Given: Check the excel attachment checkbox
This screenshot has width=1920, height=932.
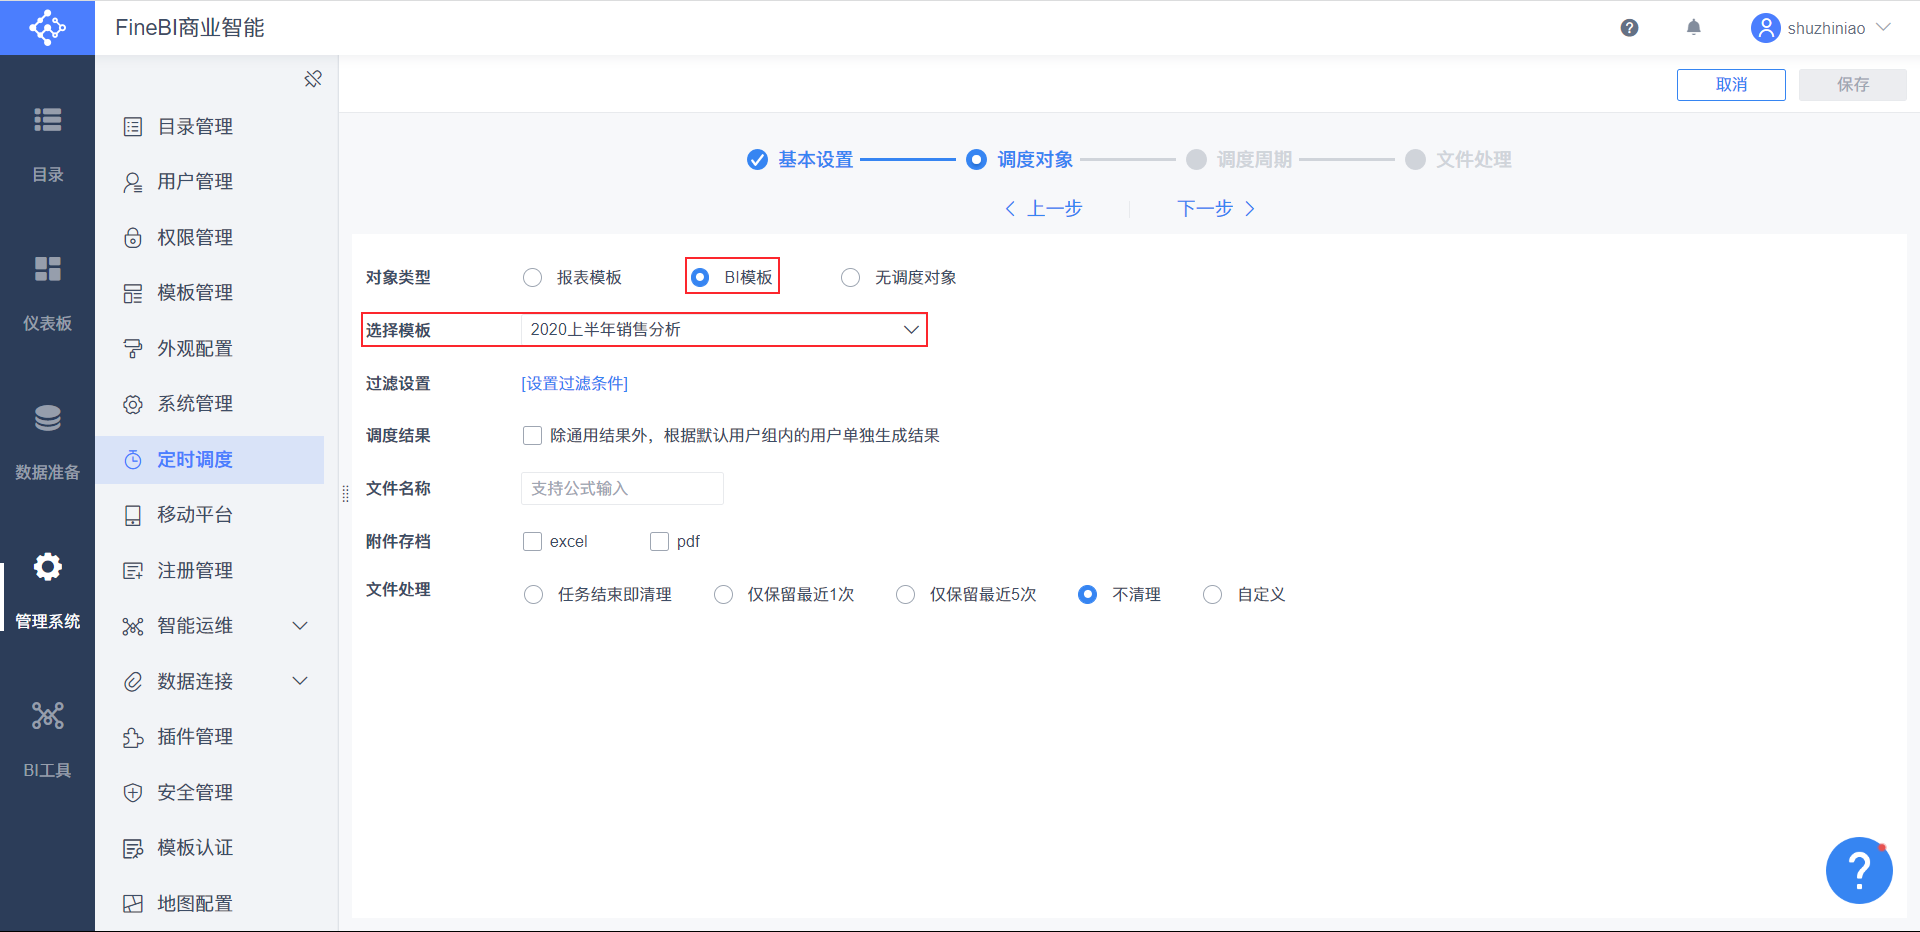Looking at the screenshot, I should 533,541.
